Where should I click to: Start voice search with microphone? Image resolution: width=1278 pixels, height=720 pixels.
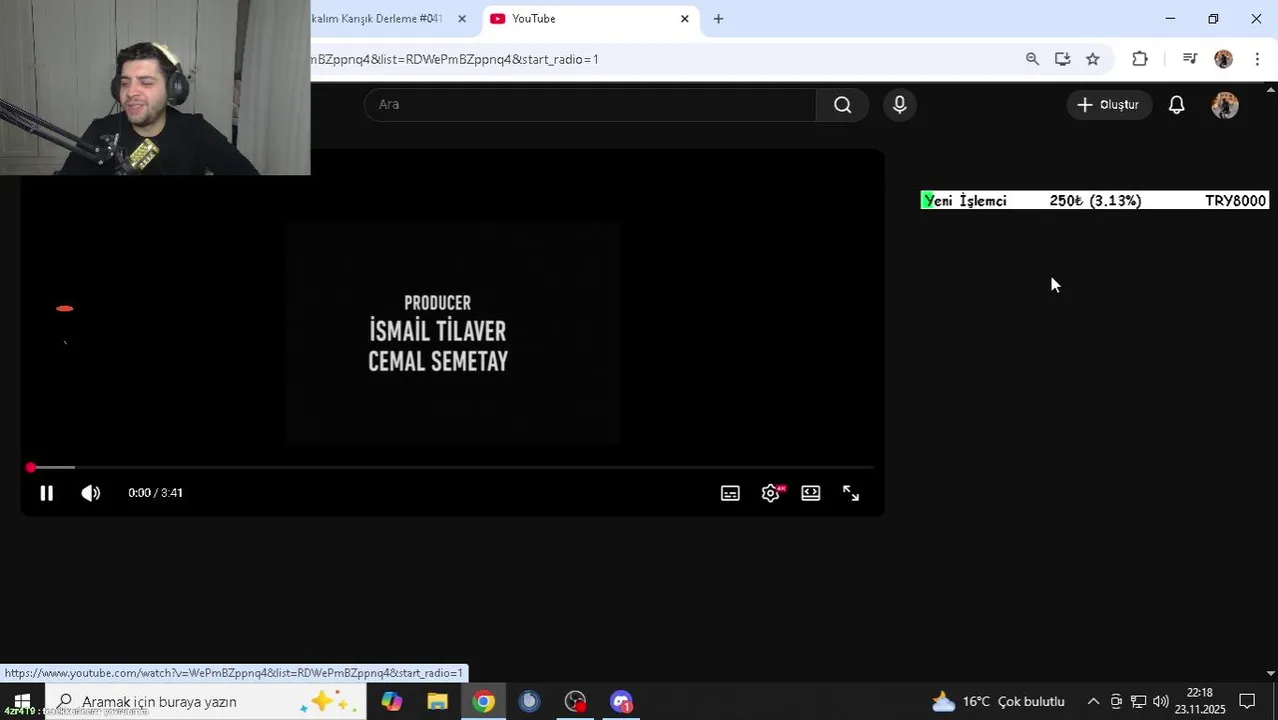[x=900, y=104]
